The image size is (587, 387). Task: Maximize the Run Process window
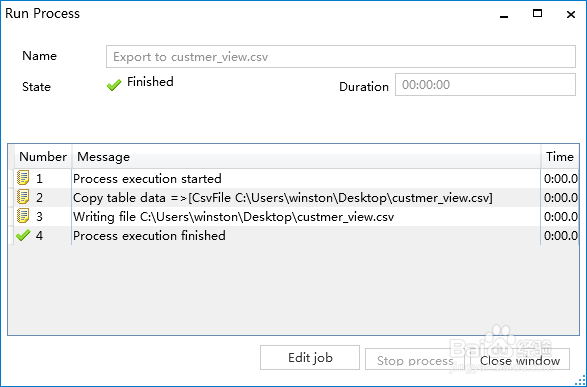tap(537, 14)
